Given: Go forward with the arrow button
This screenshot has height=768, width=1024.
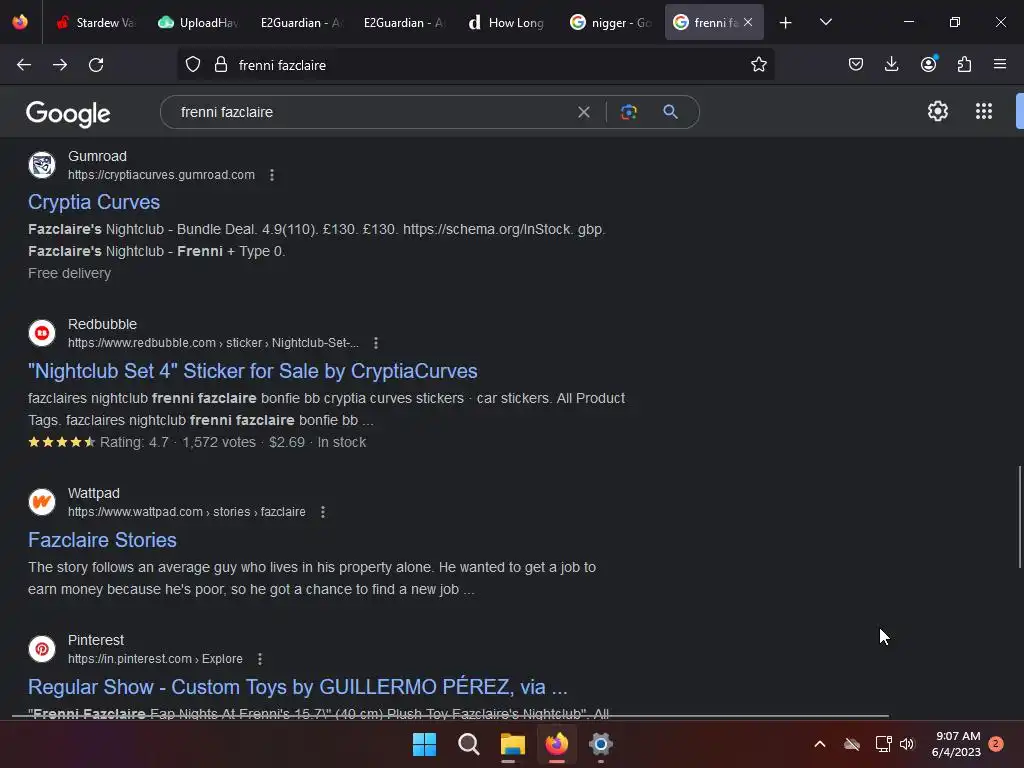Looking at the screenshot, I should 60,65.
